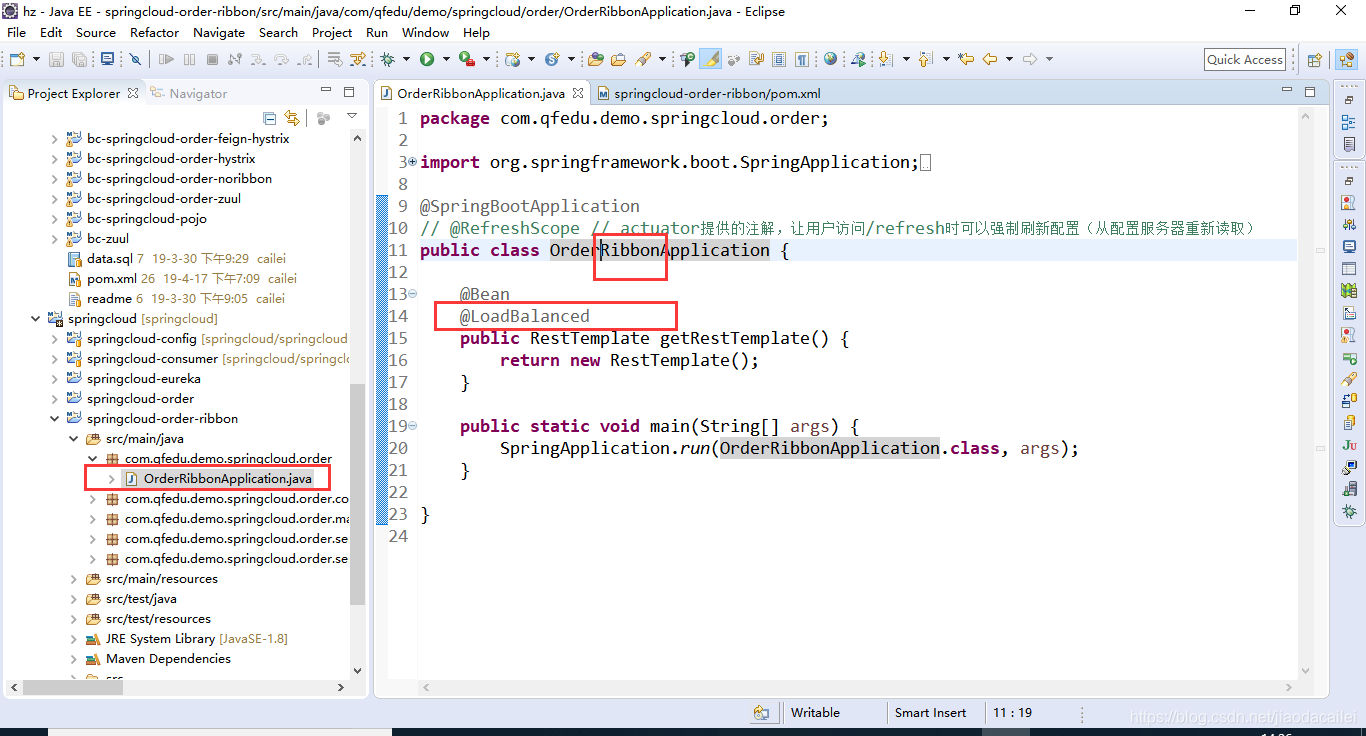Image resolution: width=1366 pixels, height=736 pixels.
Task: Click the Open Web Browser globe icon
Action: (x=830, y=59)
